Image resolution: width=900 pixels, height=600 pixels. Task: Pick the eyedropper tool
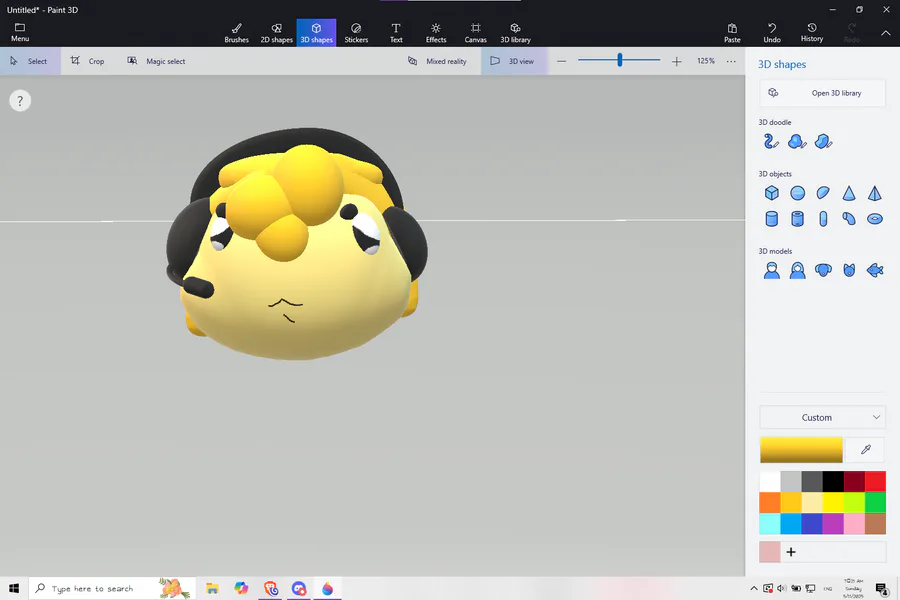pos(866,450)
